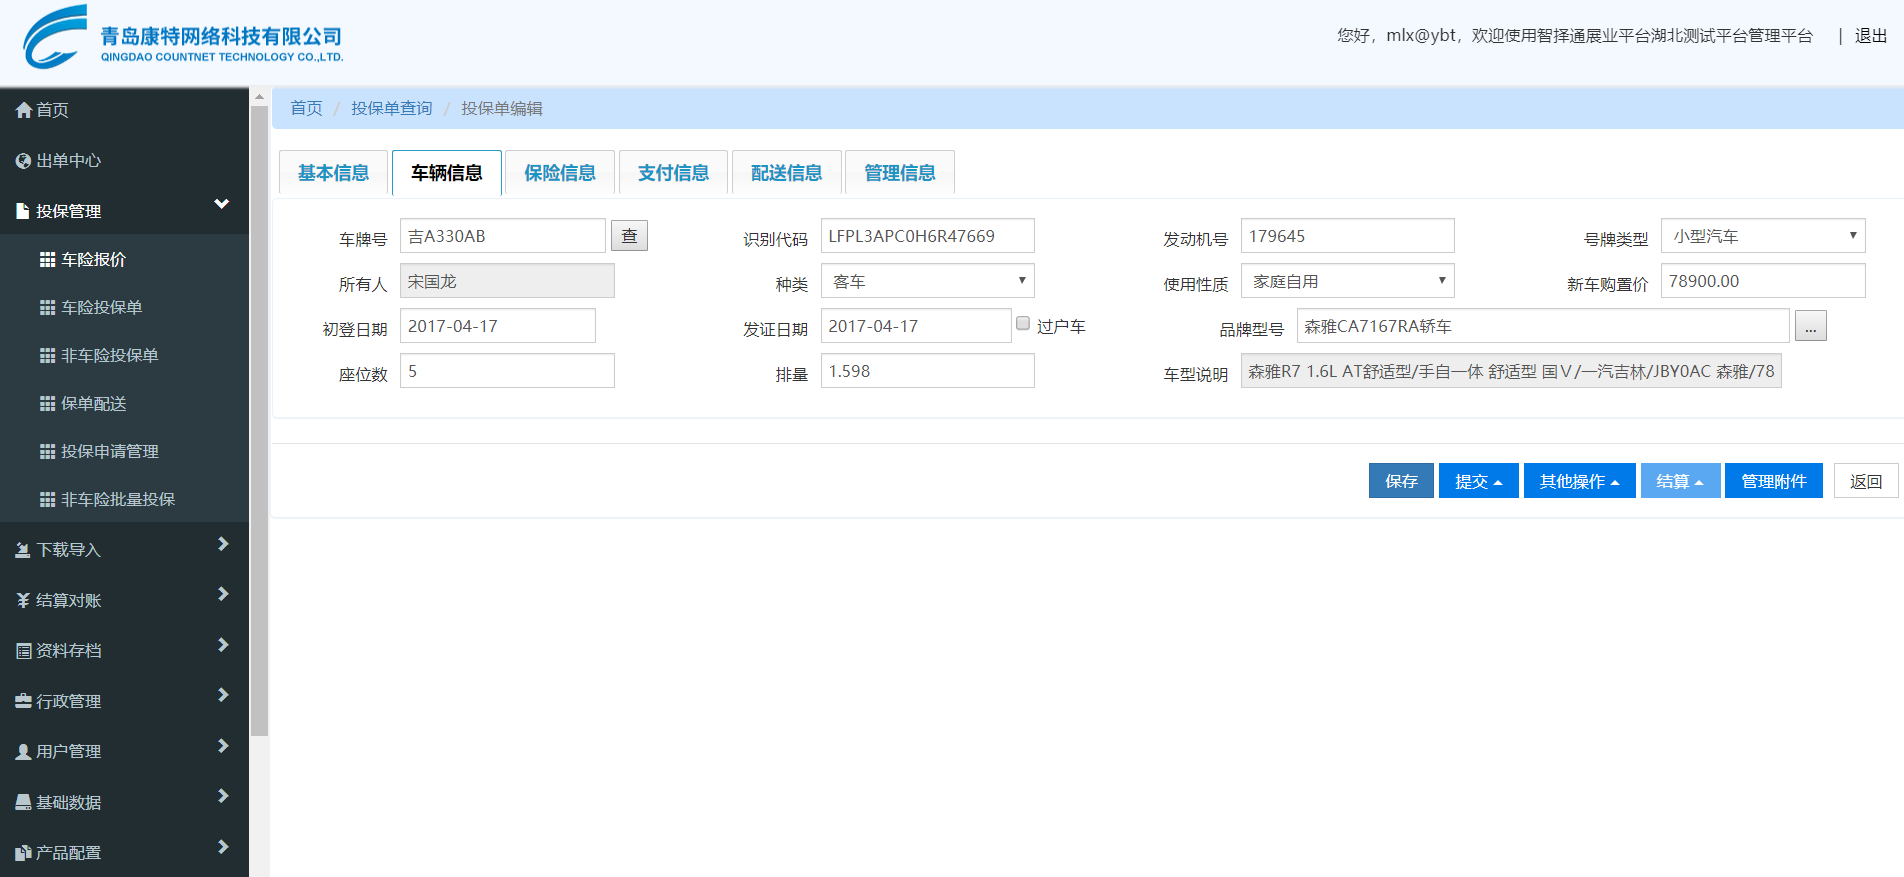Screen dimensions: 1904x877
Task: Click the home icon beside 首页 in sidebar
Action: click(24, 110)
